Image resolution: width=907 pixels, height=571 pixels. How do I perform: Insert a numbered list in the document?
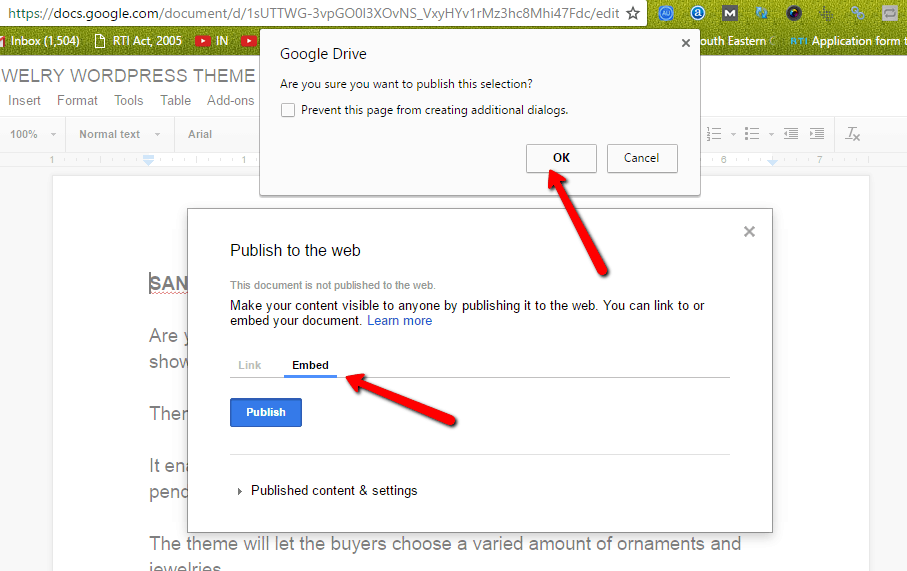click(x=714, y=134)
